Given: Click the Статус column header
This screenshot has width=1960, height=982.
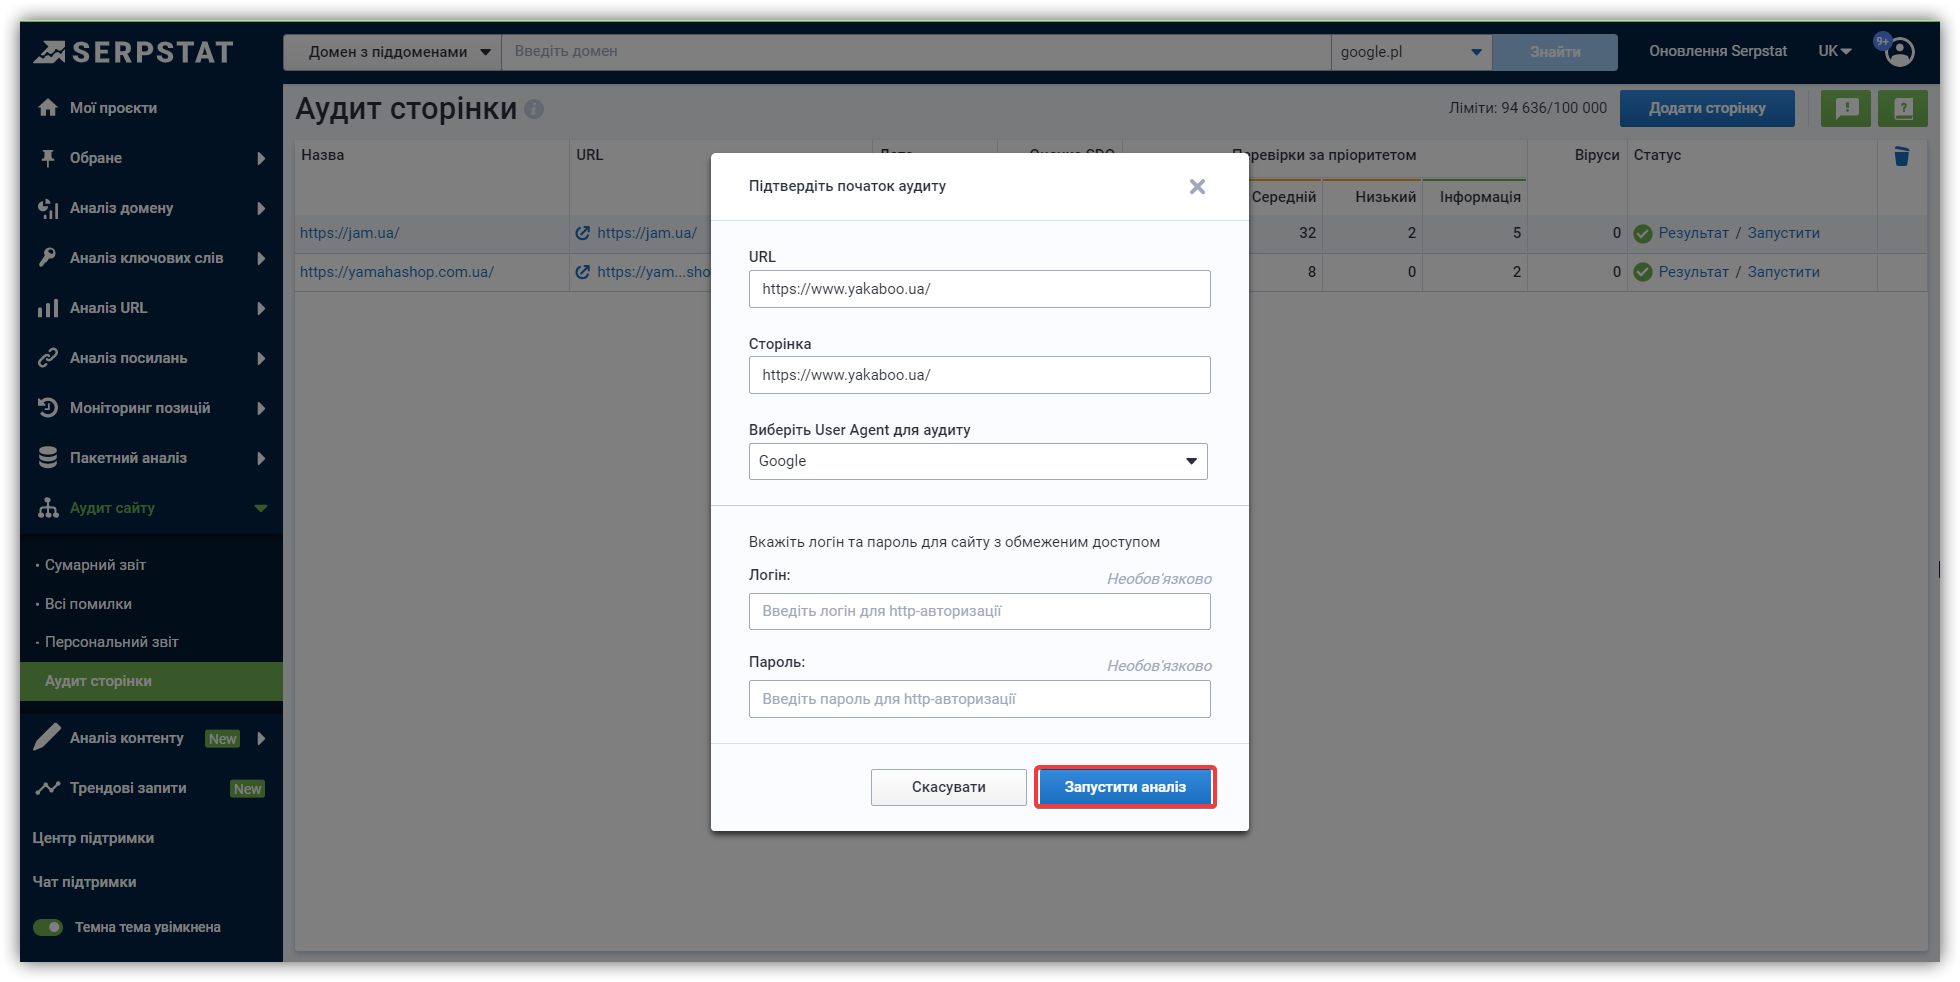Looking at the screenshot, I should click(1657, 155).
